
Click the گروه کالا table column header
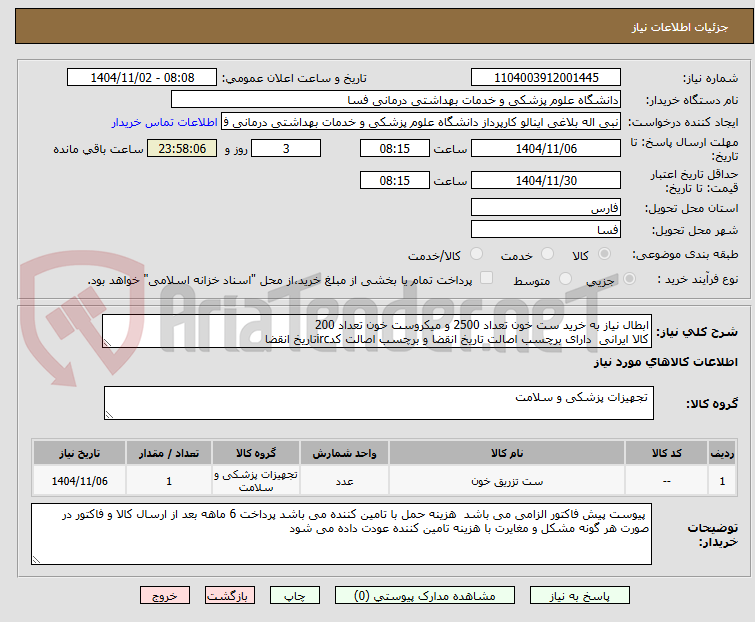(256, 453)
